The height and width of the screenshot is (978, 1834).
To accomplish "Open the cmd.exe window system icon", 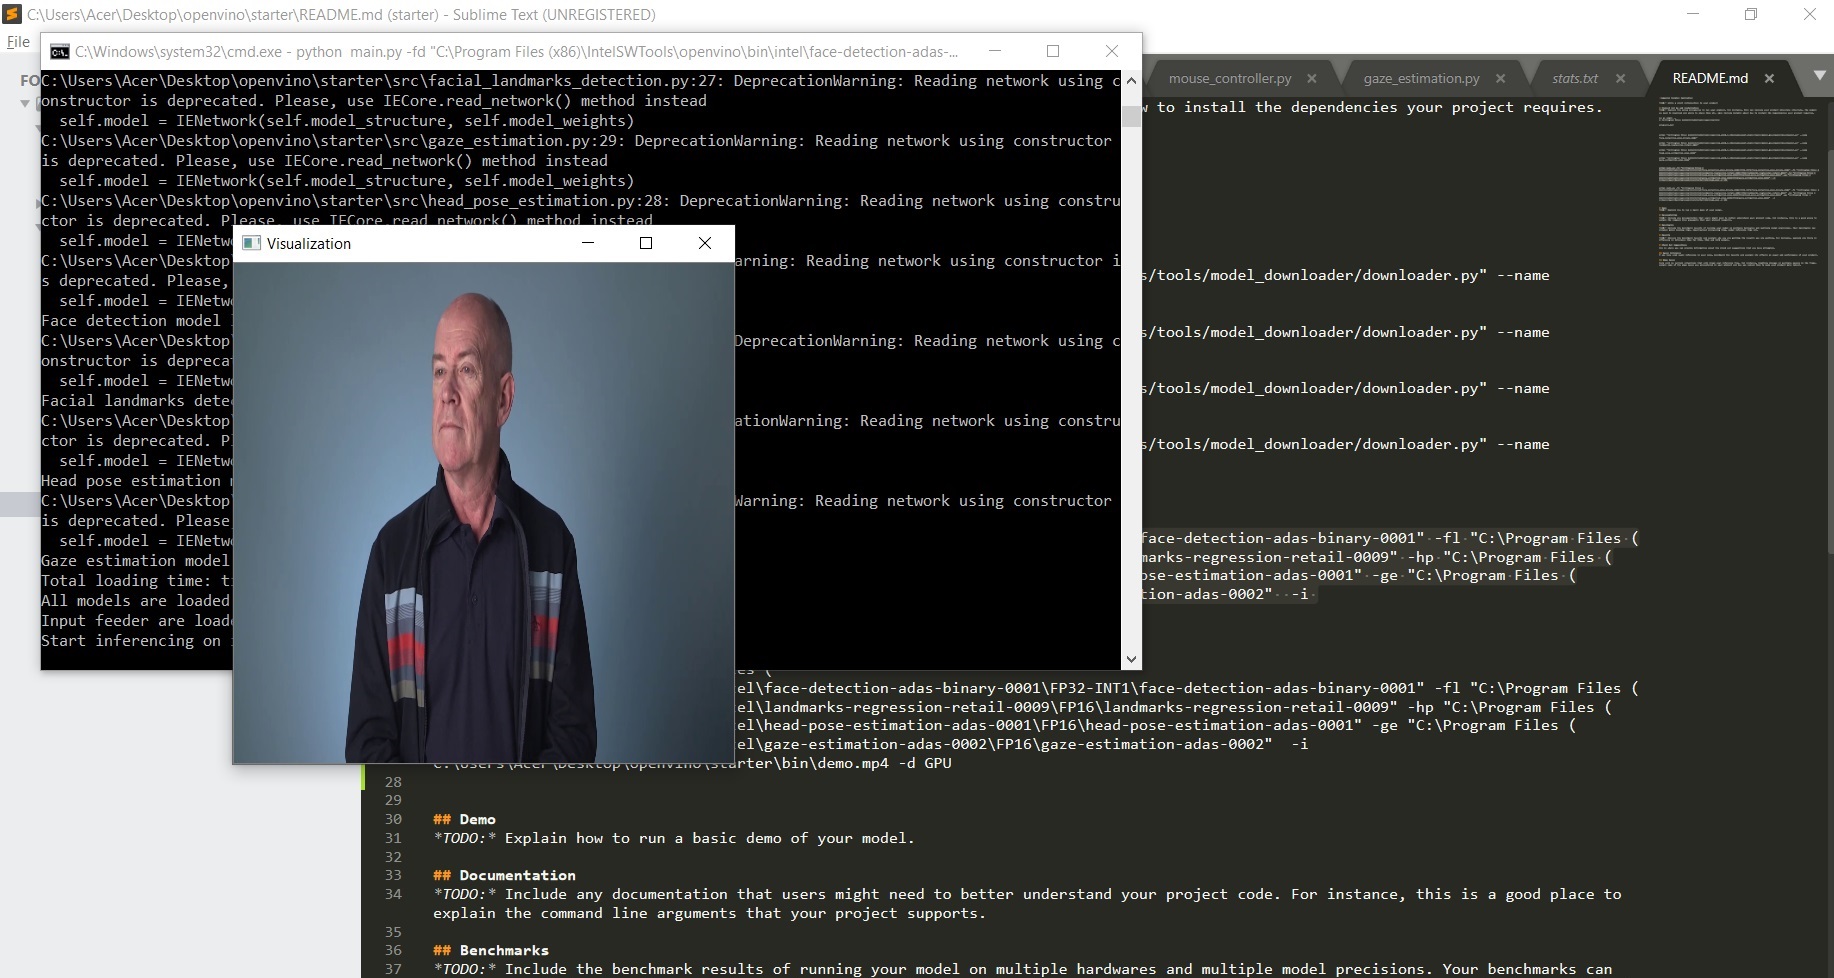I will pyautogui.click(x=60, y=51).
